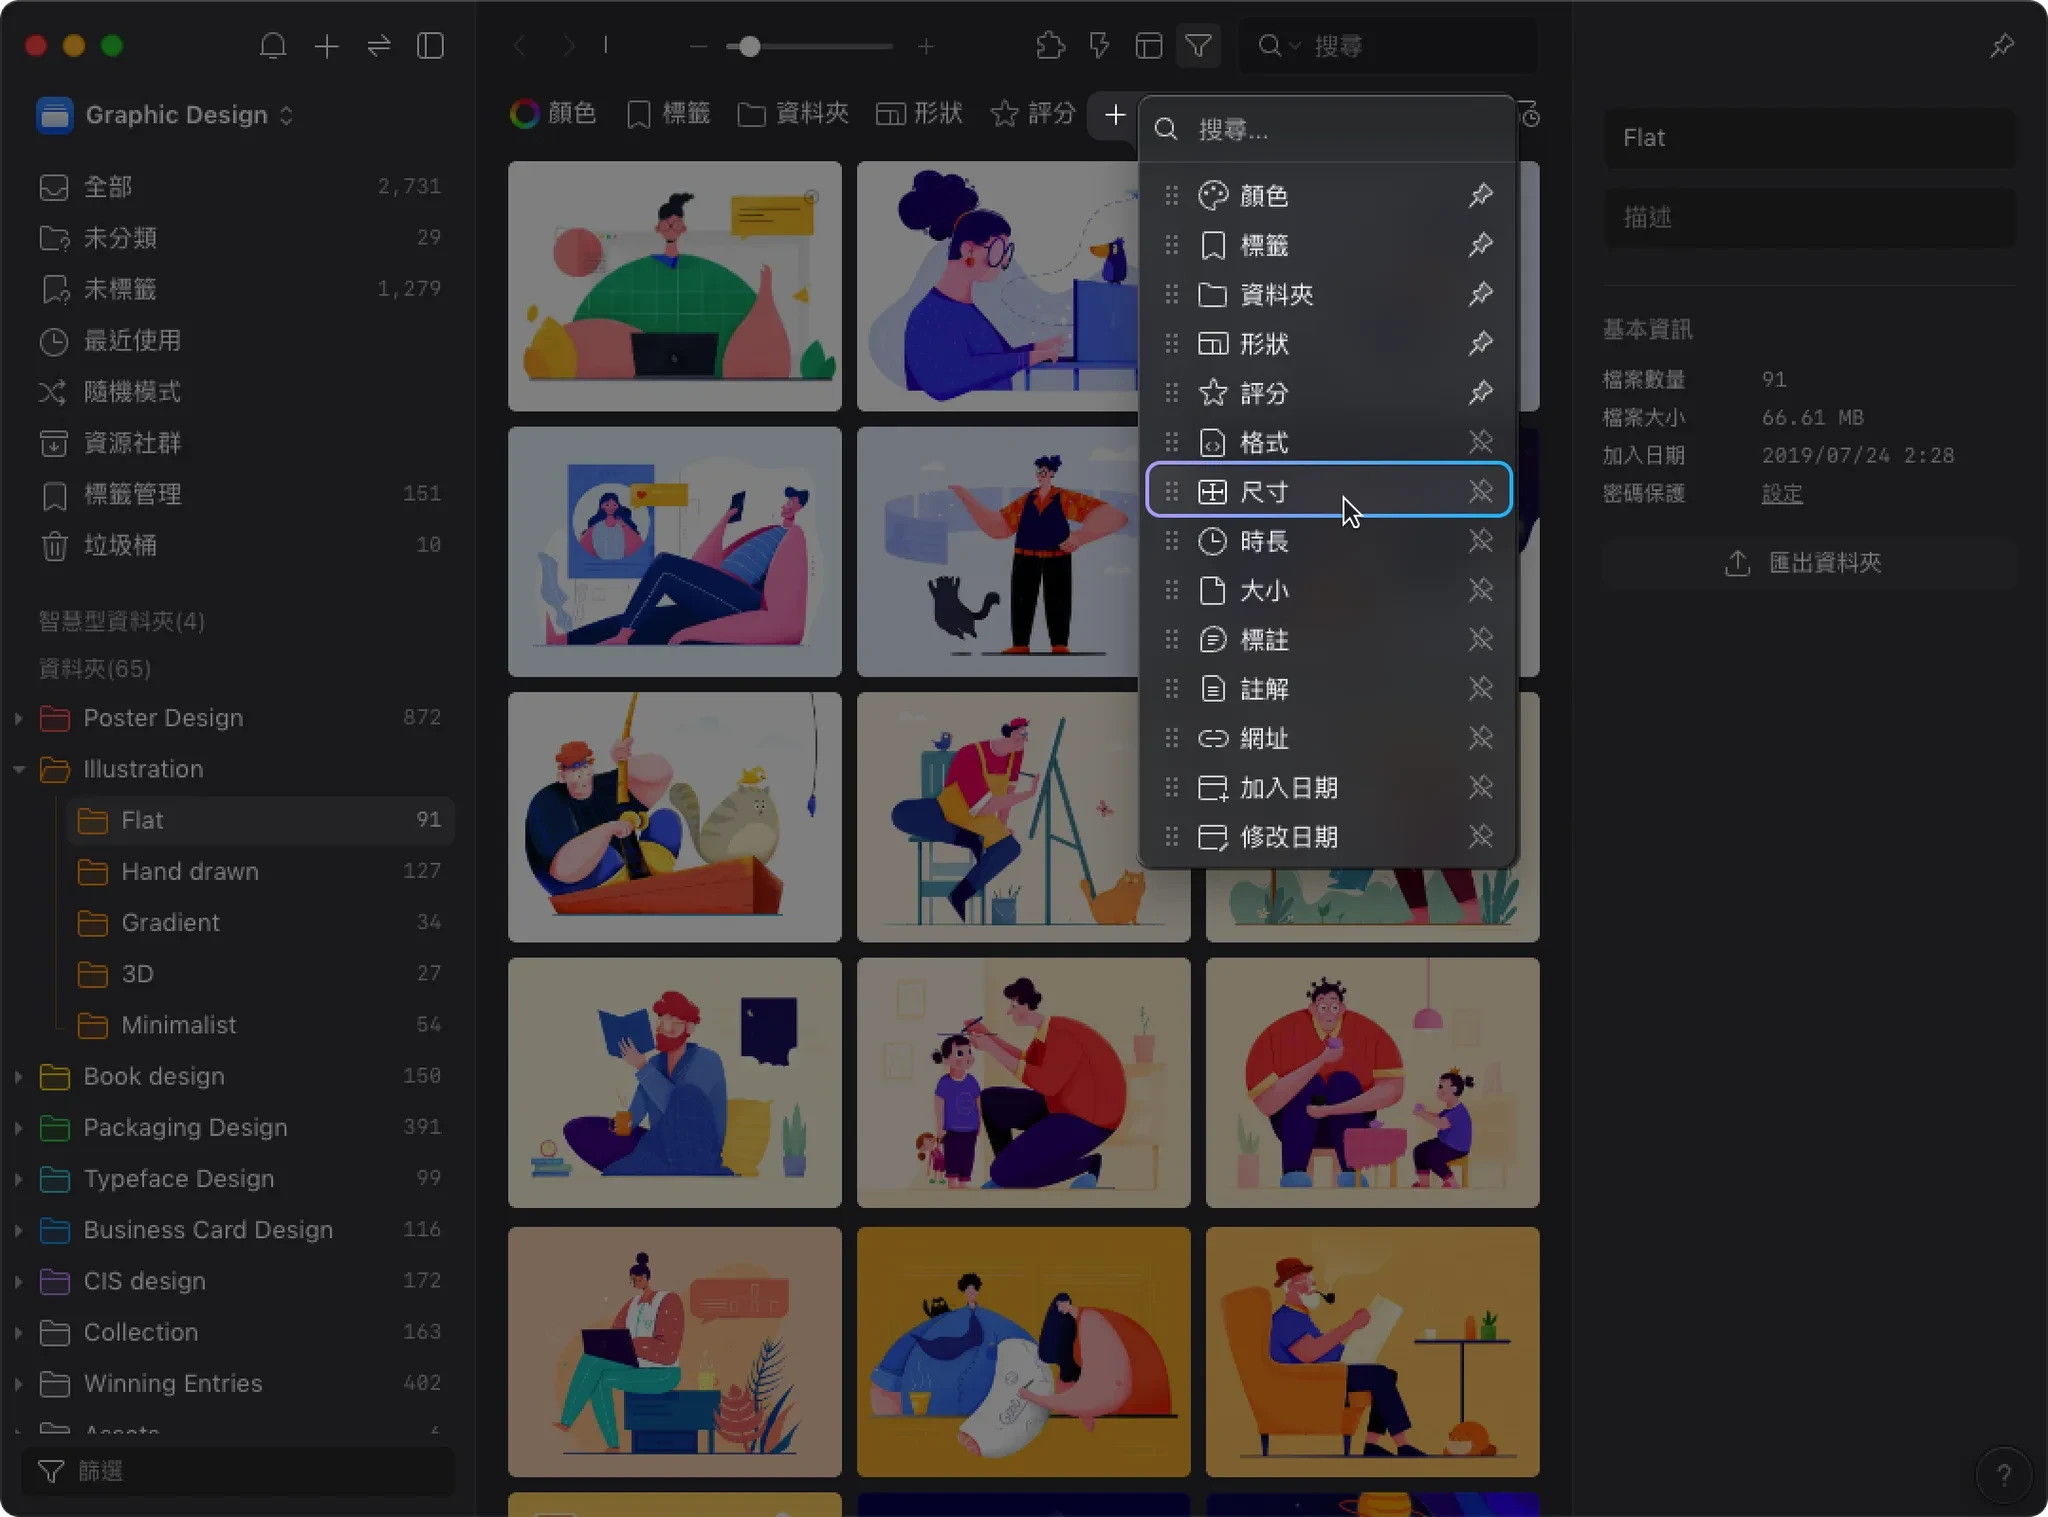Screen dimensions: 2048x1517
Task: Select 註解 in the filter list
Action: coord(1328,689)
